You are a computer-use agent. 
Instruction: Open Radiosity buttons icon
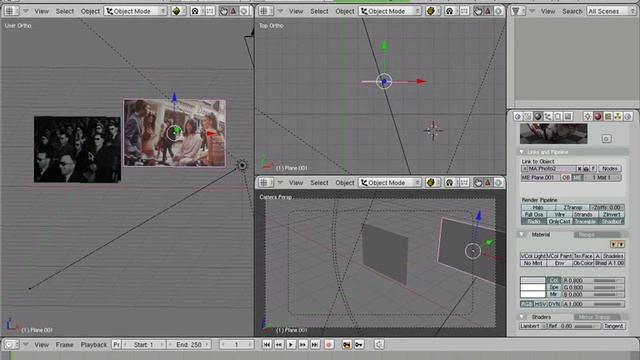(x=618, y=117)
